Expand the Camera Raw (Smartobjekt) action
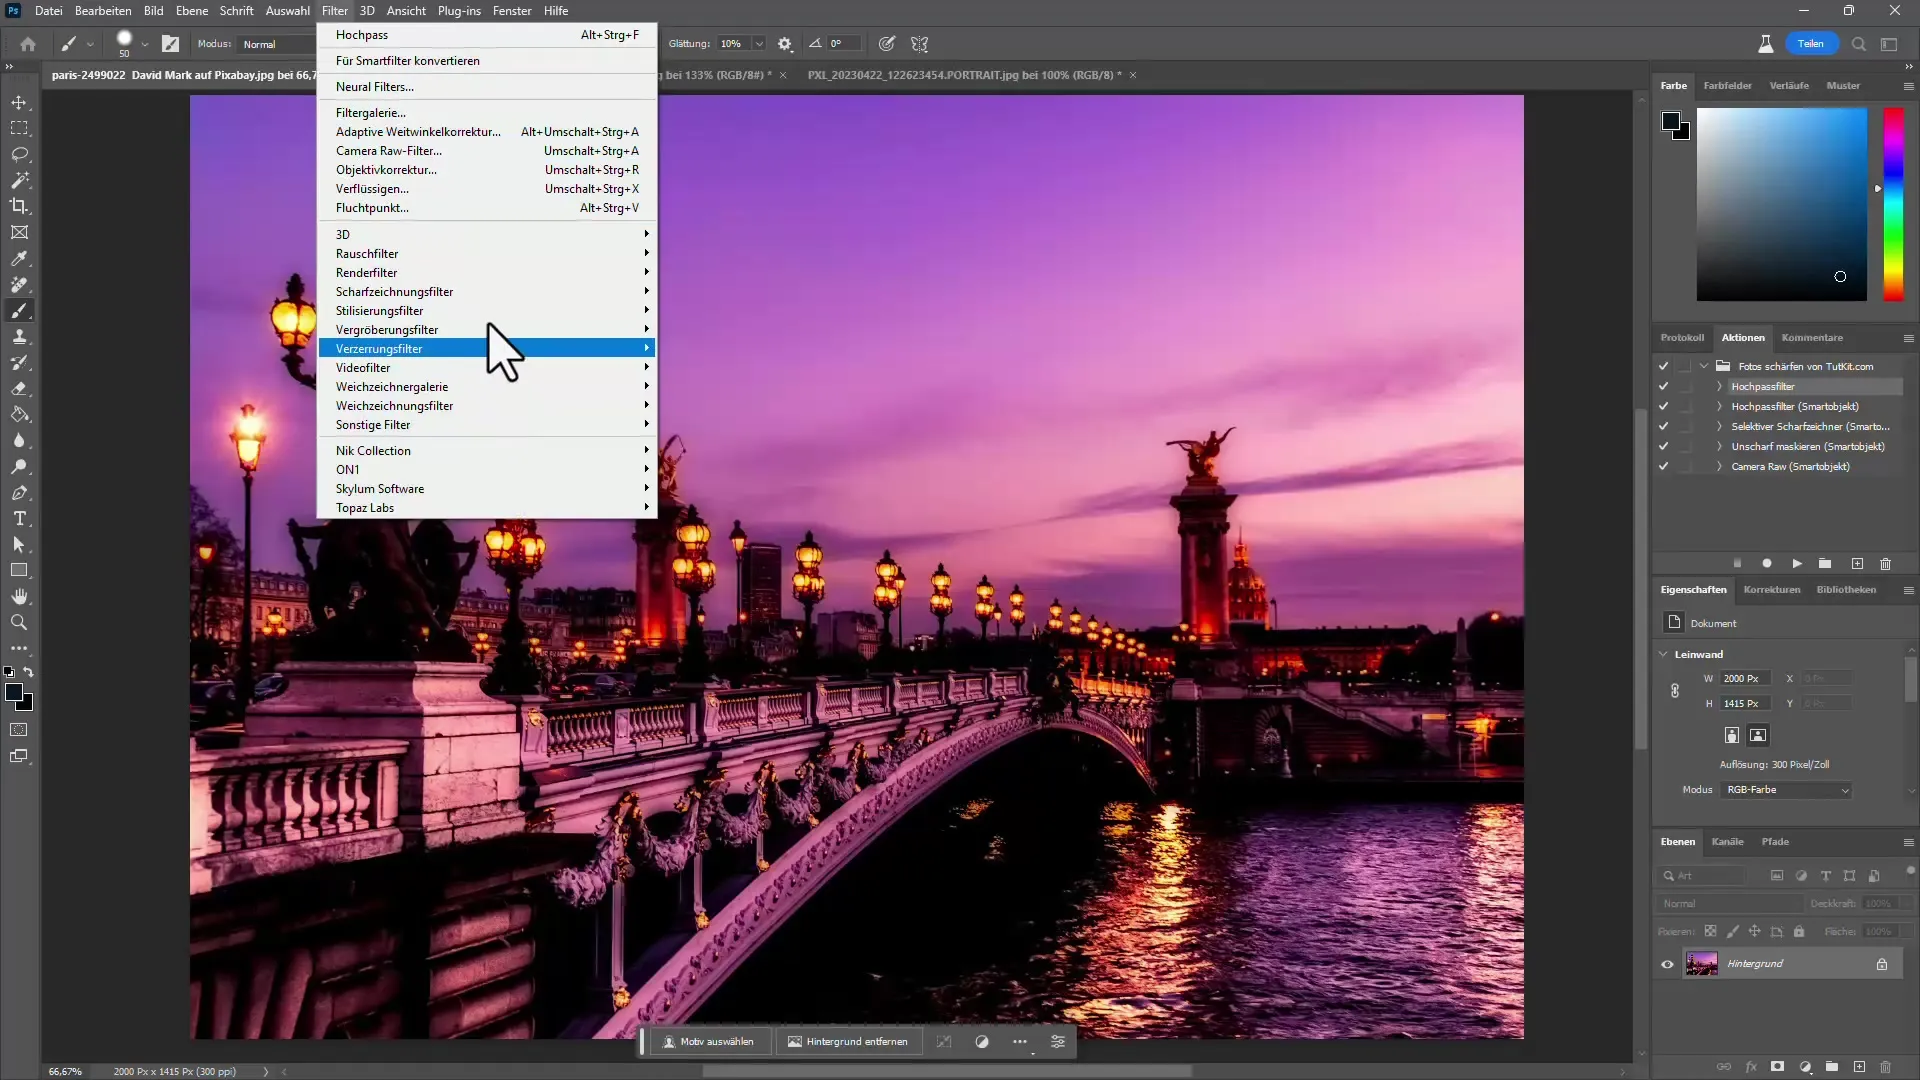1920x1080 pixels. [1719, 467]
